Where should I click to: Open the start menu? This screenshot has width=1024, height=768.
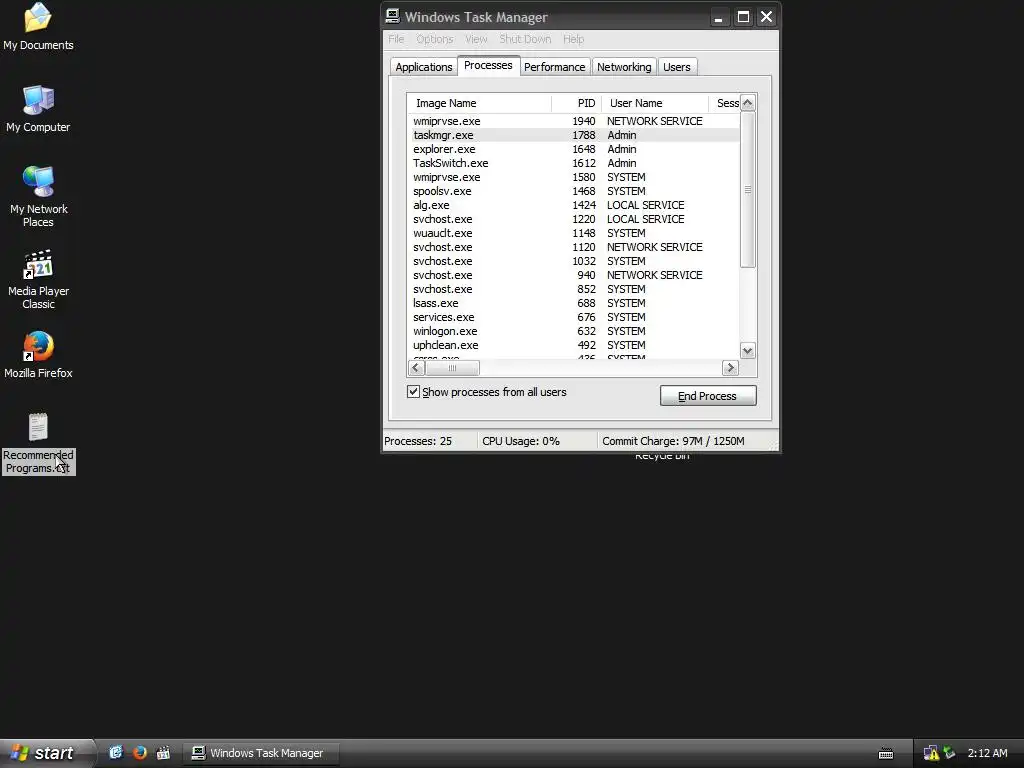coord(47,753)
